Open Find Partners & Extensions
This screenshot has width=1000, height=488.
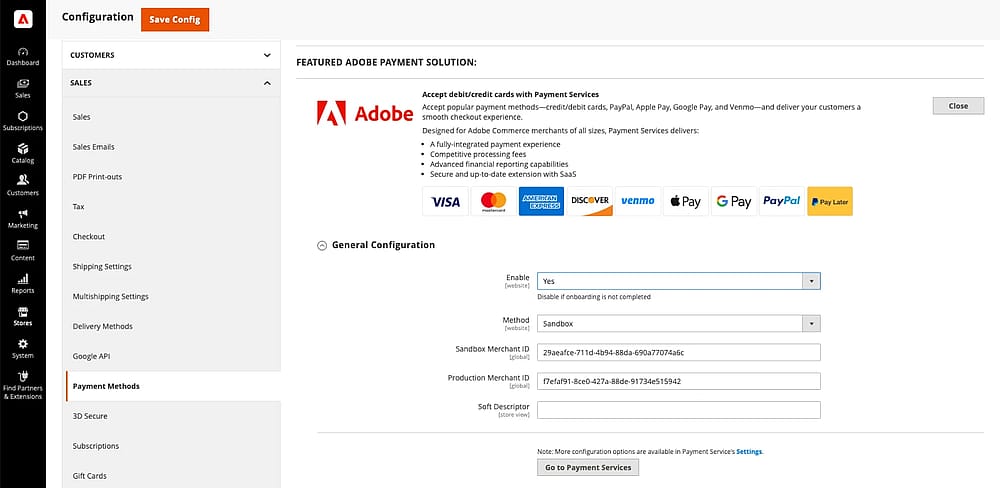23,385
